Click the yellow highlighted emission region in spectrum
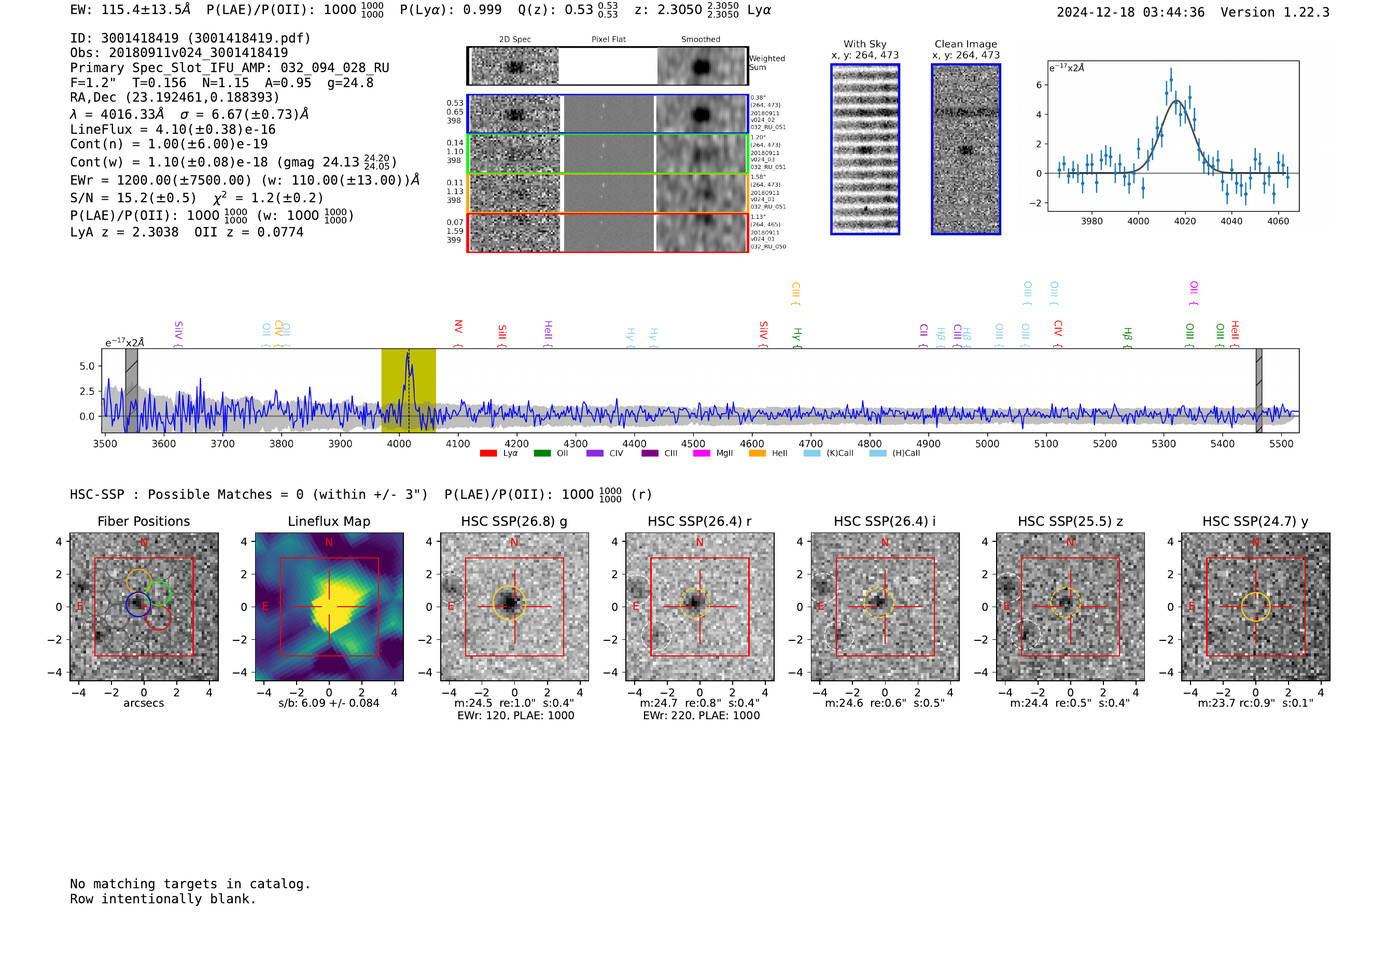 pos(408,390)
